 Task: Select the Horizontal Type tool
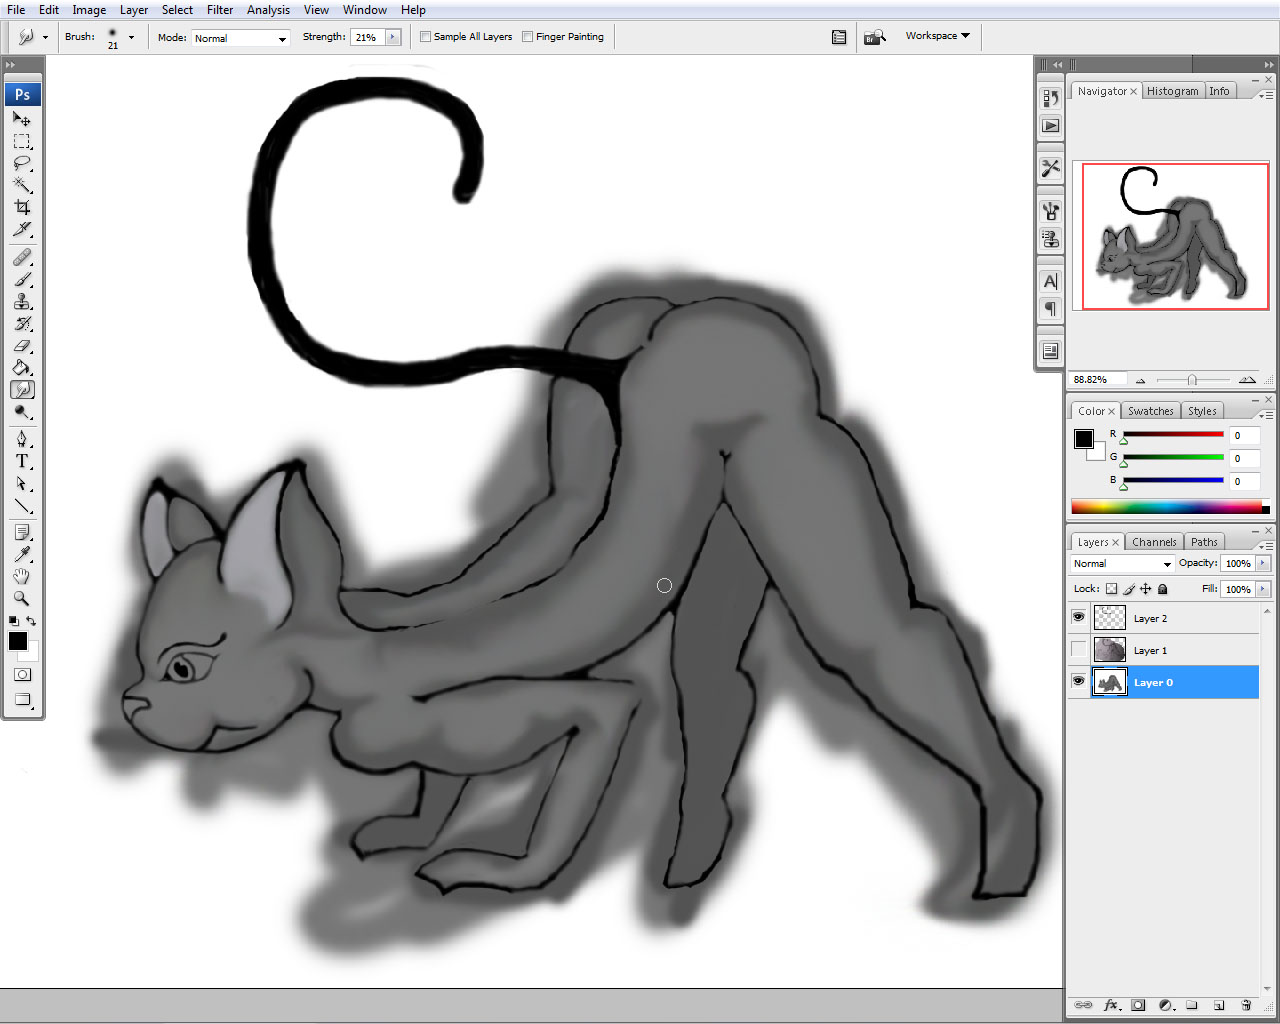(22, 461)
